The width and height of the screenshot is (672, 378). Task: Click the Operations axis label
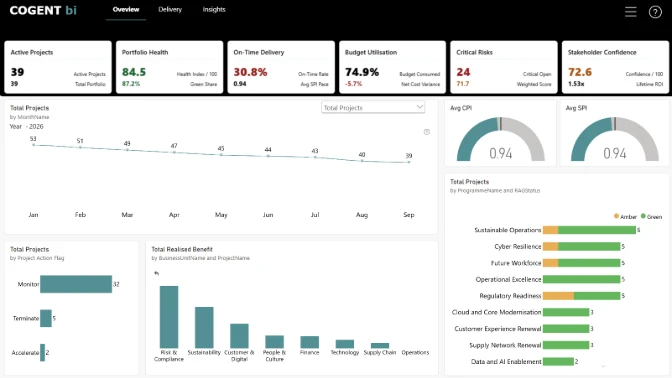pyautogui.click(x=415, y=352)
